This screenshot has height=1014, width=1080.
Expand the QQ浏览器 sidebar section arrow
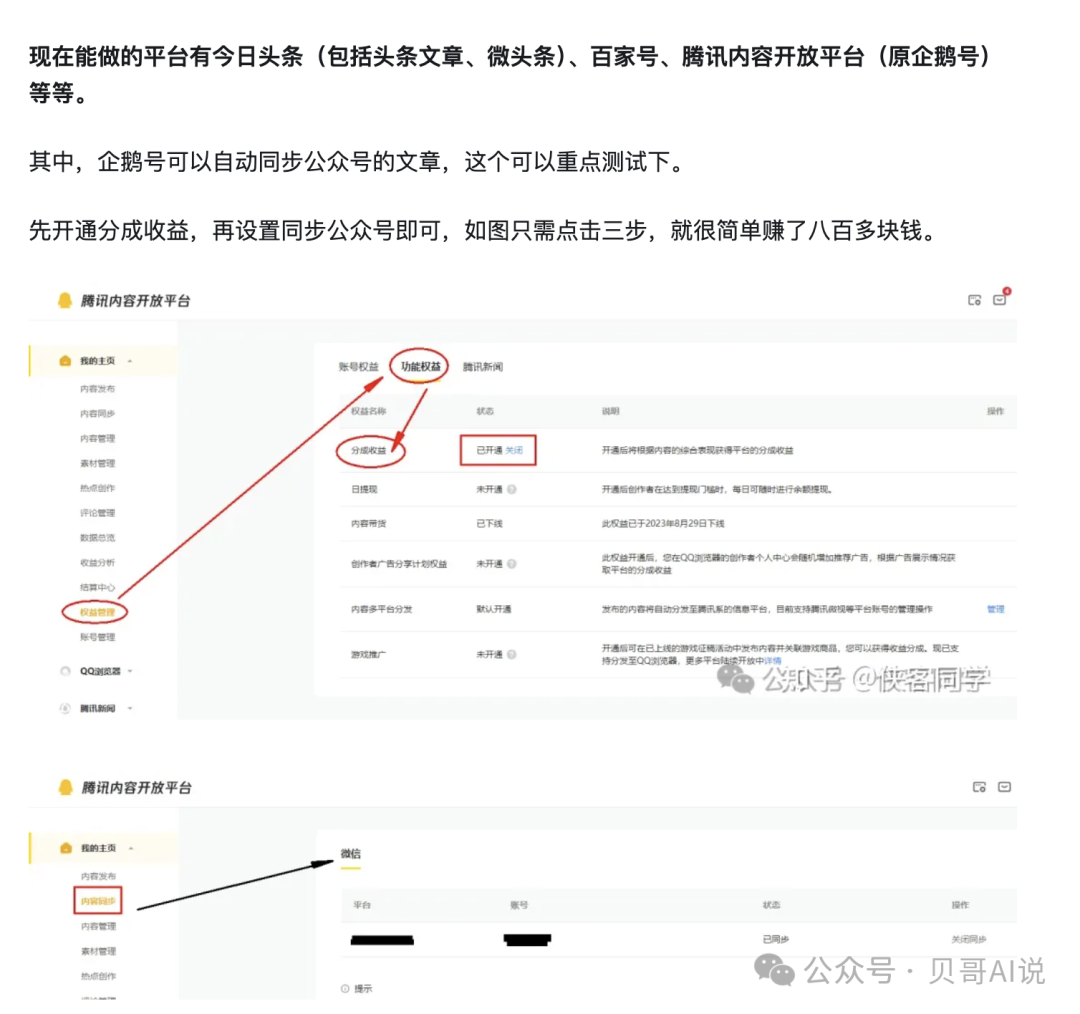coord(130,671)
